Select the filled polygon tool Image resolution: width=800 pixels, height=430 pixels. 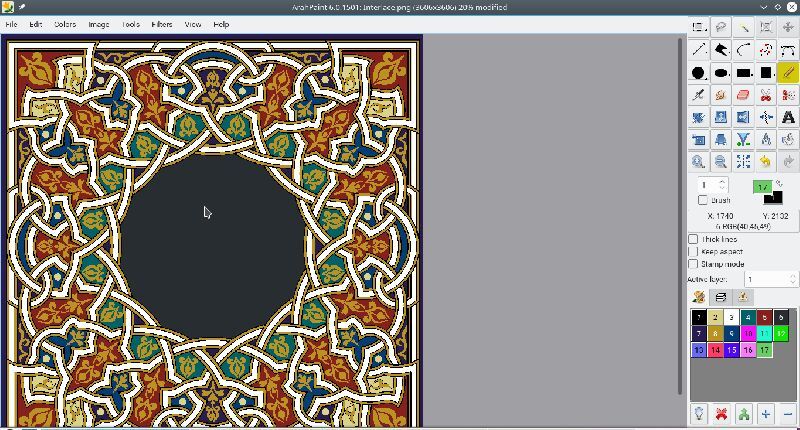click(721, 49)
